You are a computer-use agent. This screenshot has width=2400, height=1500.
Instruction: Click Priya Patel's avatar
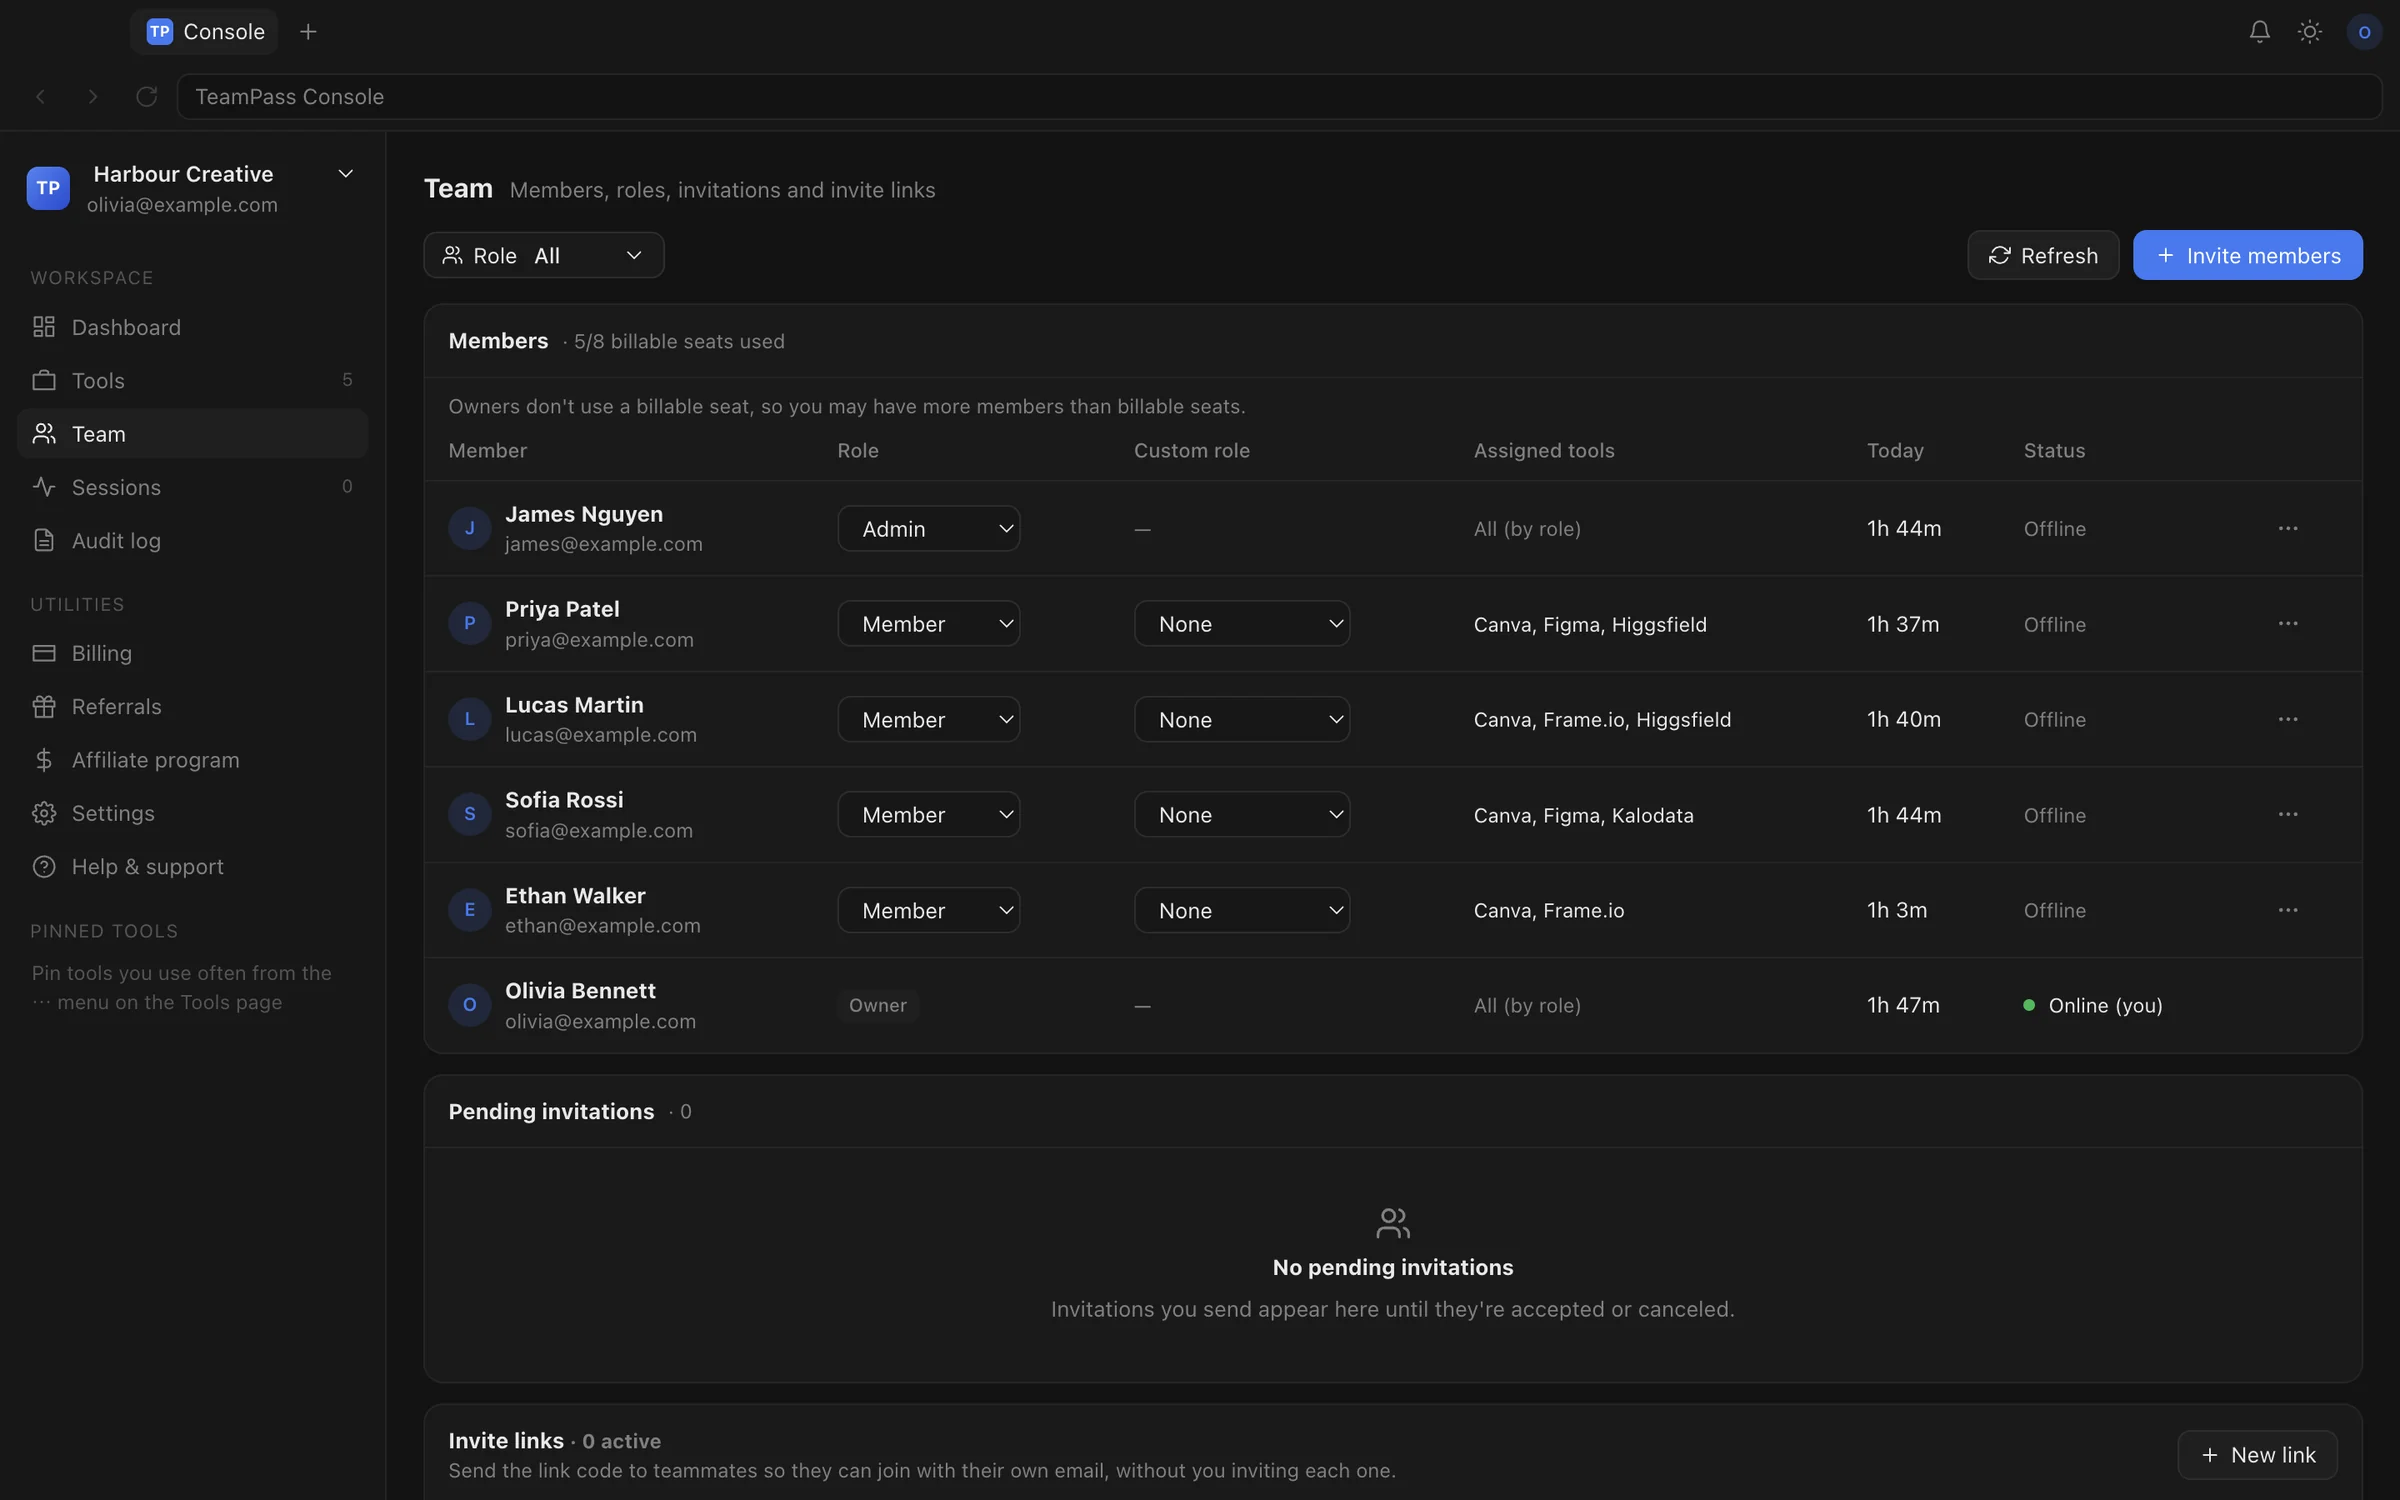[469, 623]
